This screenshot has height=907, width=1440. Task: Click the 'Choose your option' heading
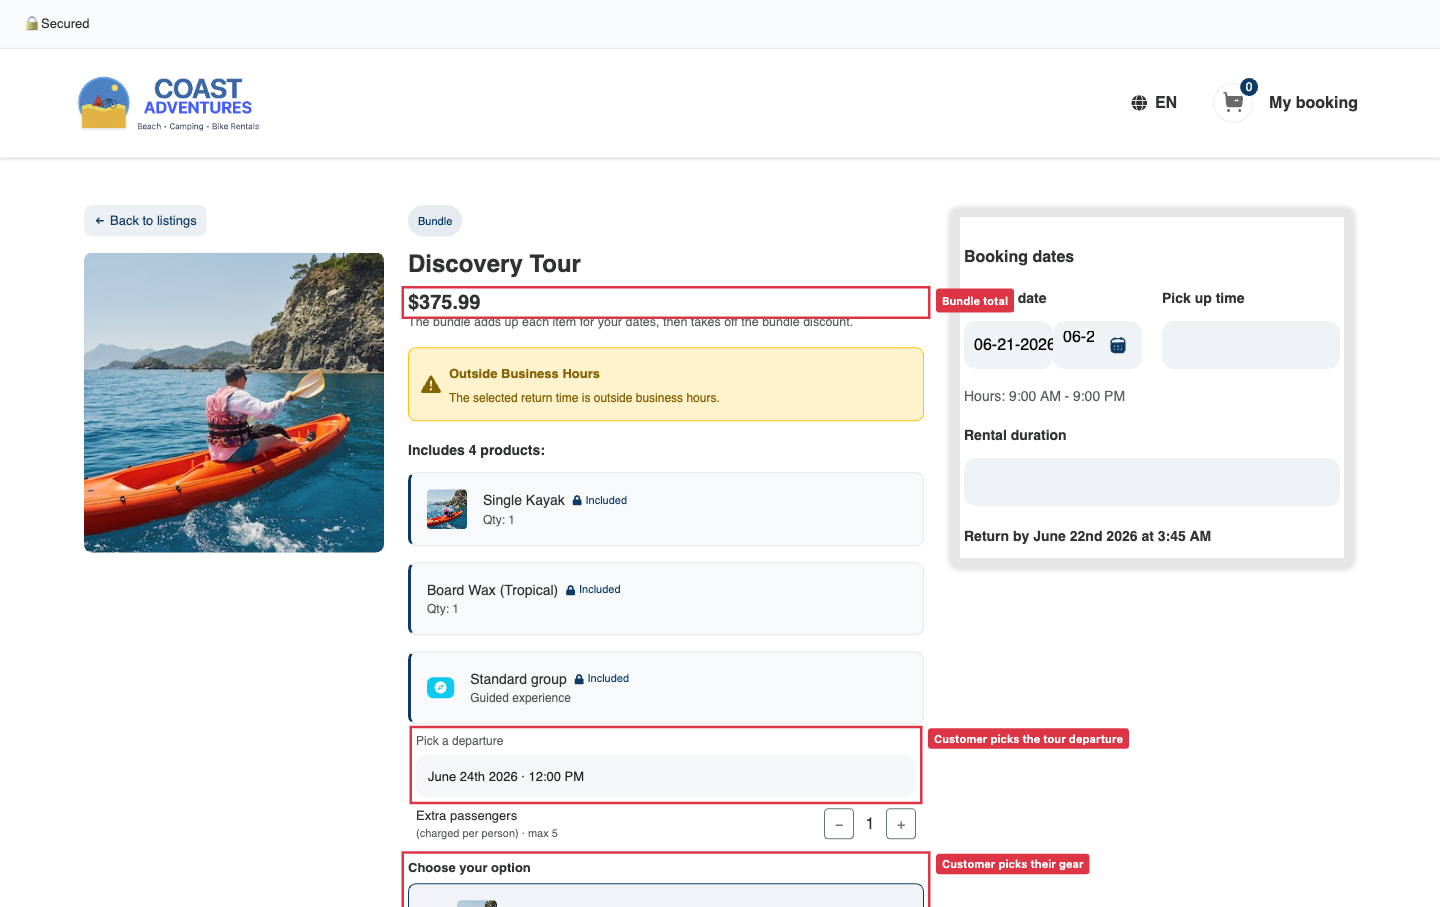tap(469, 868)
